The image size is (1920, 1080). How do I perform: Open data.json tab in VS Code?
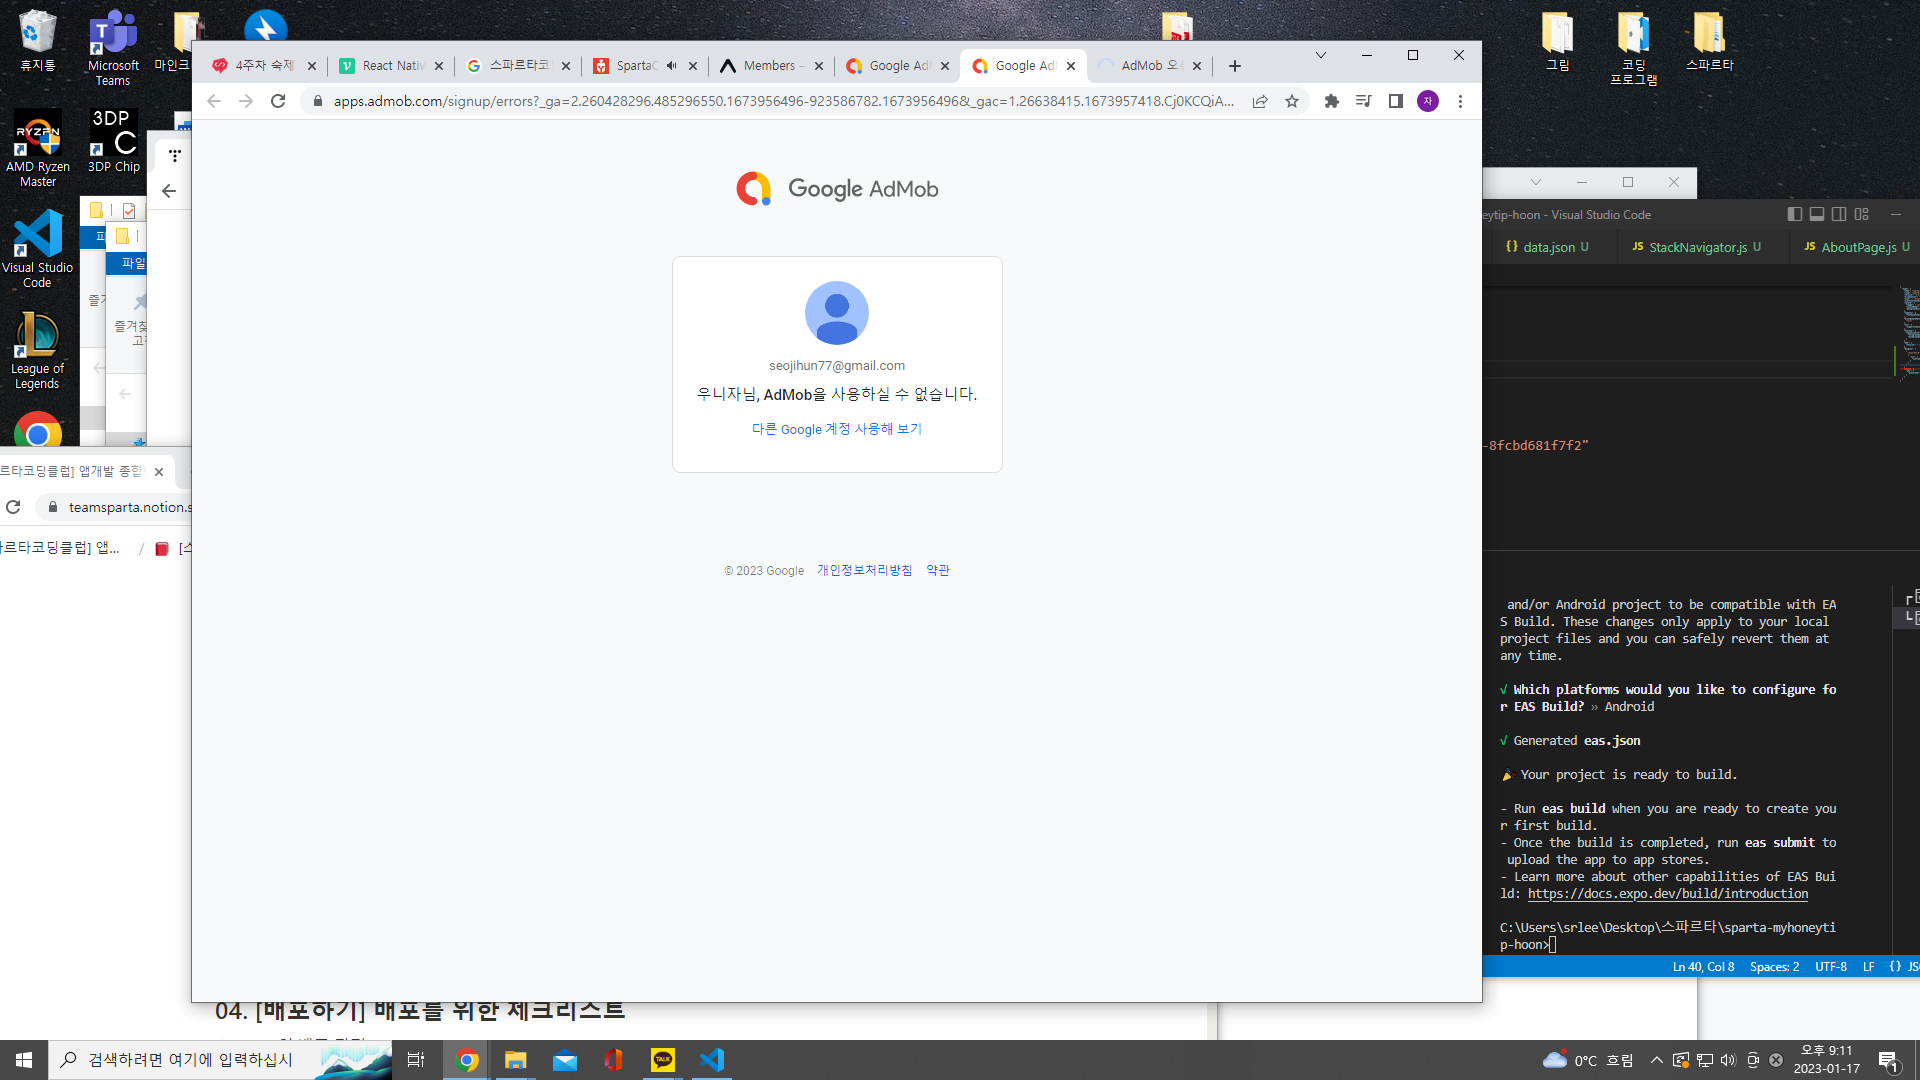(1548, 247)
